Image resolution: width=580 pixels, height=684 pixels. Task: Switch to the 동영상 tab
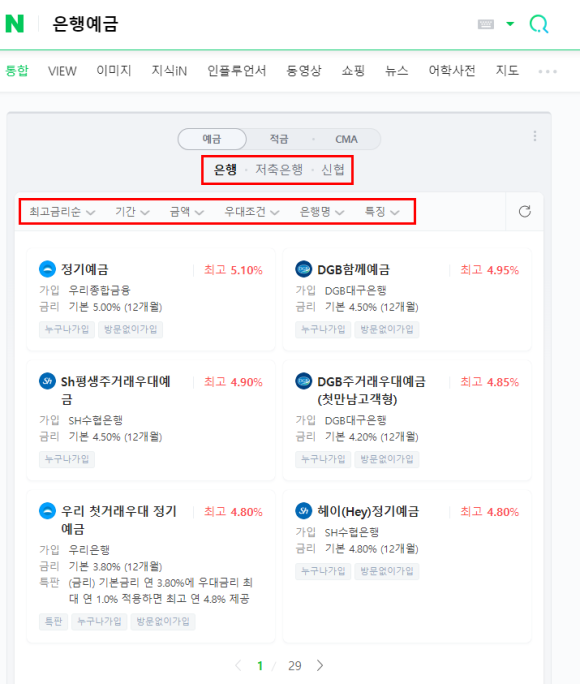coord(304,71)
